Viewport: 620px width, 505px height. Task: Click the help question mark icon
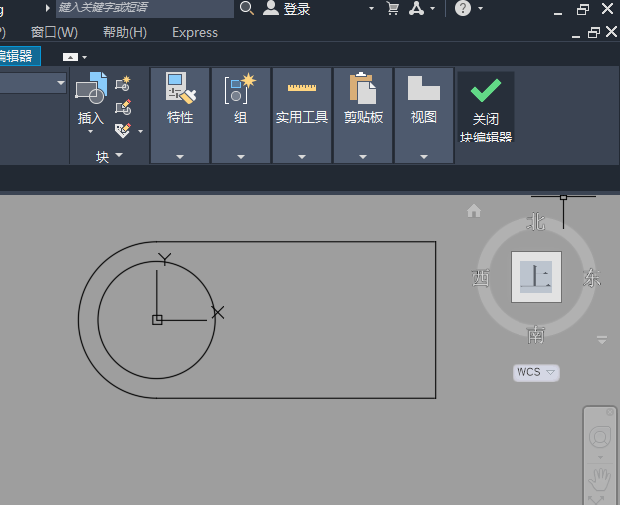click(463, 9)
